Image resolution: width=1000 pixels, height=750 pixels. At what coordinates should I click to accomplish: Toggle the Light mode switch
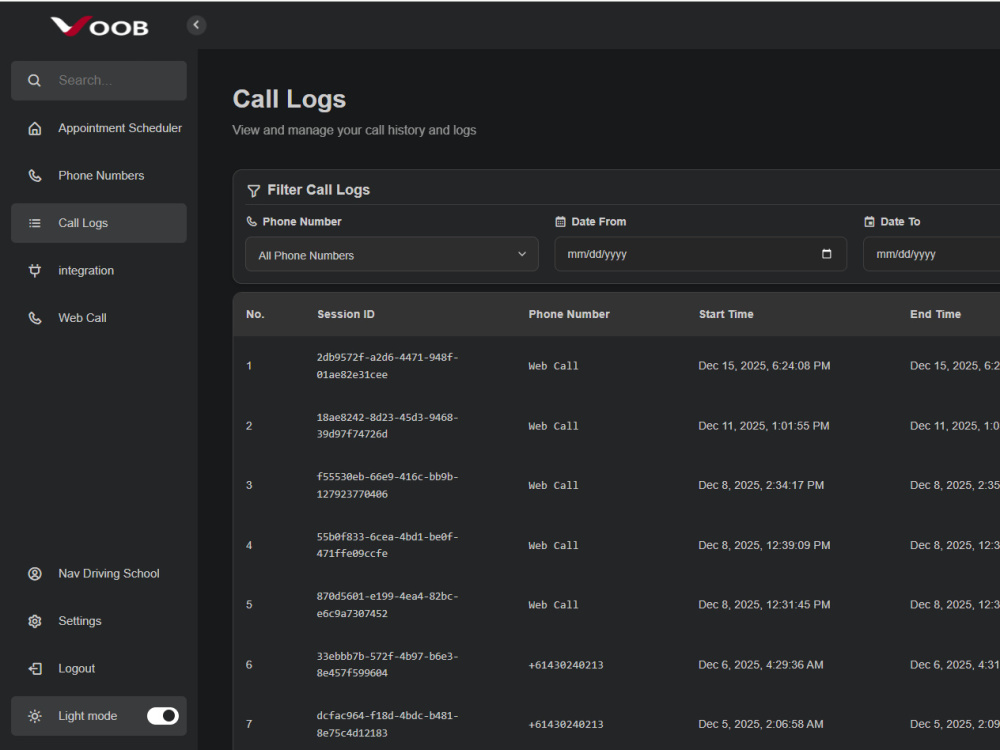click(163, 716)
